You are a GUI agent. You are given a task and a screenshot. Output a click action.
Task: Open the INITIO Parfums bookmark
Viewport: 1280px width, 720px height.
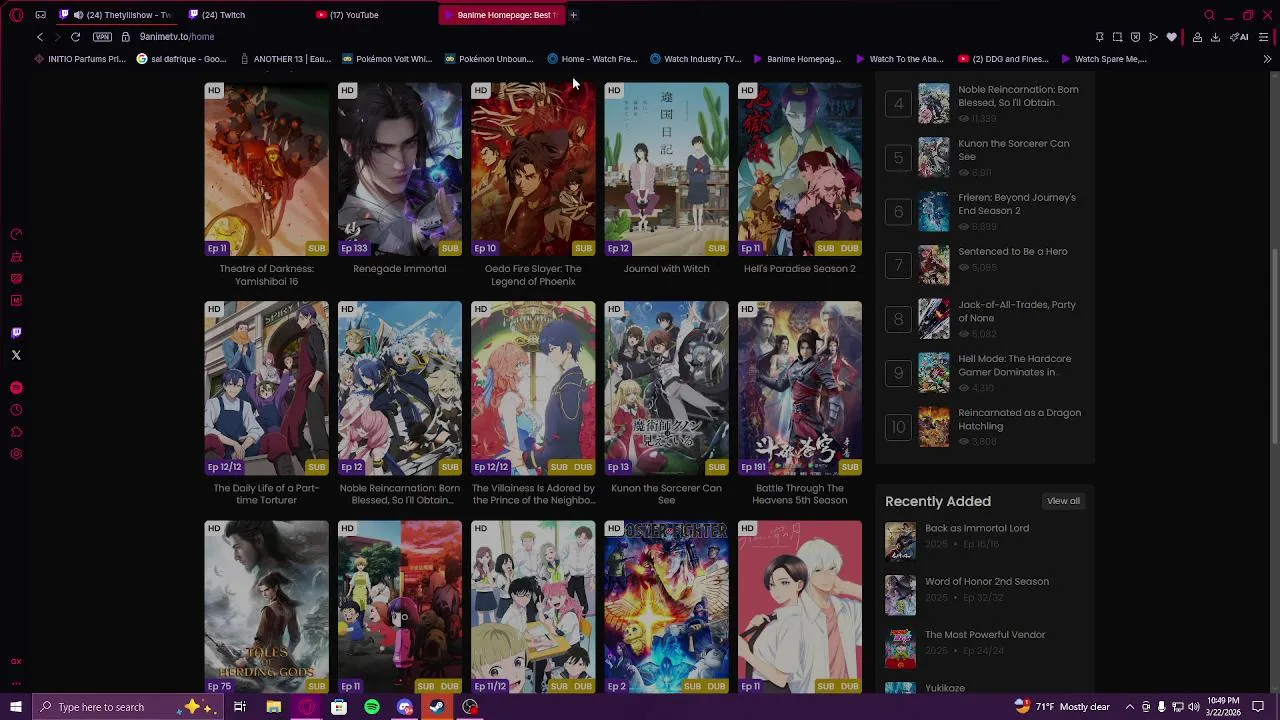point(80,59)
